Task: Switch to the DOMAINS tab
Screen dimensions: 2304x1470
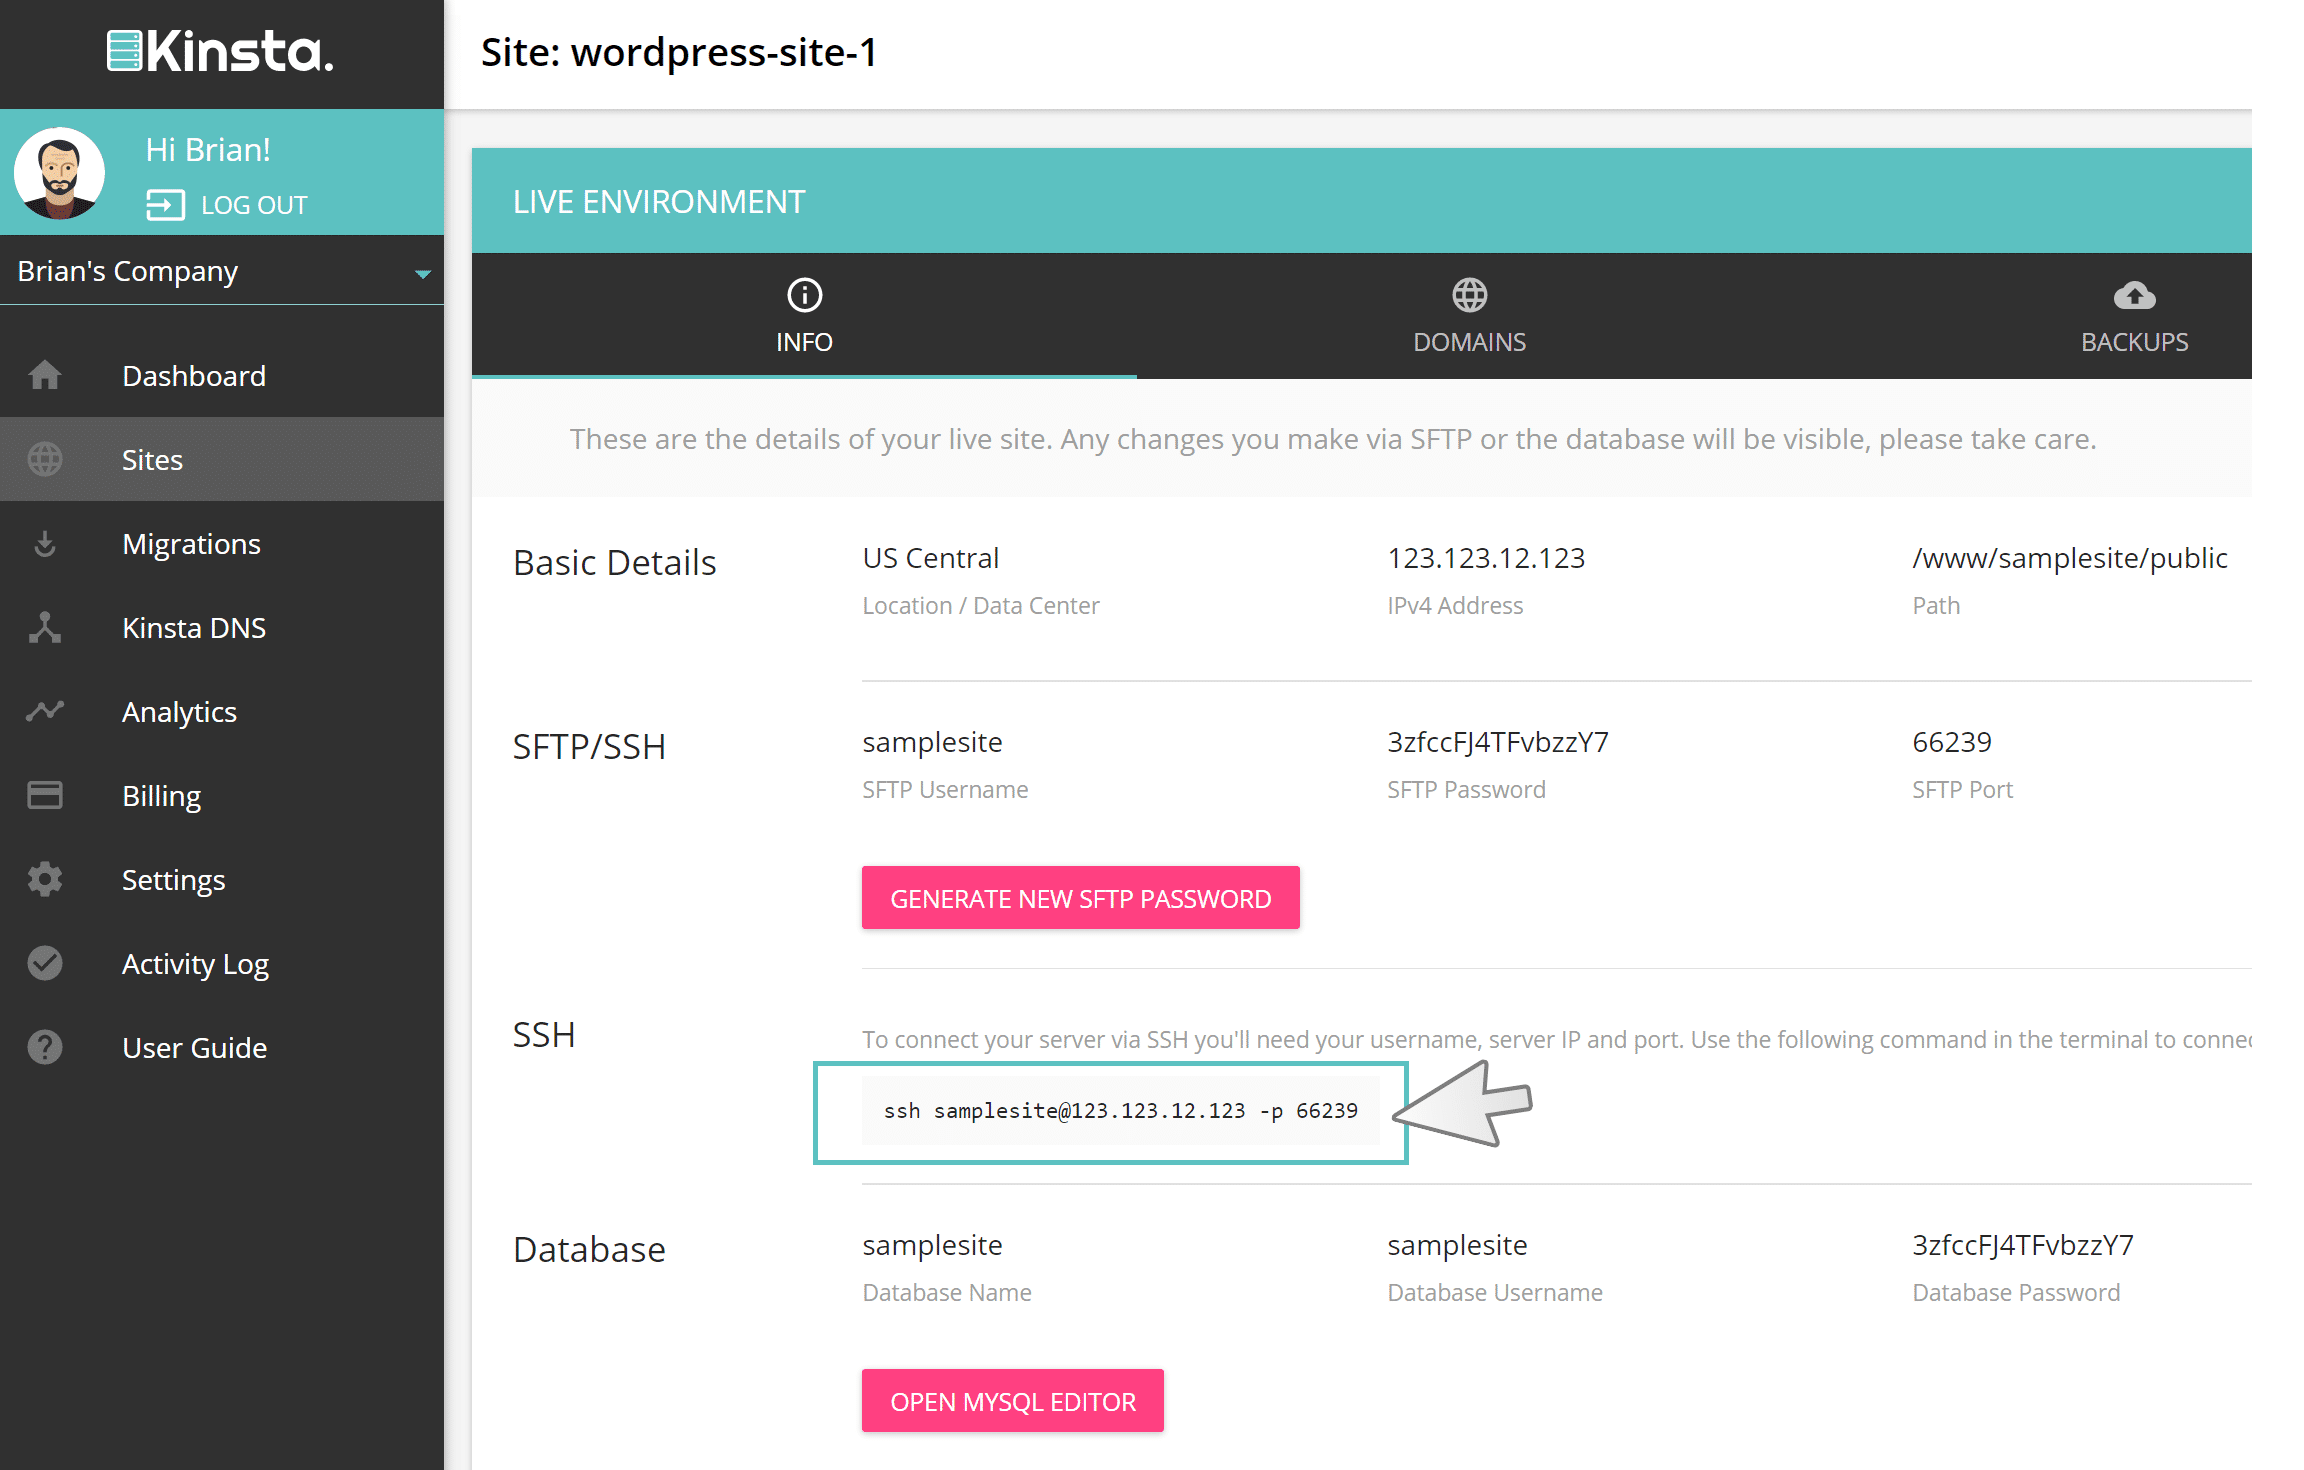Action: point(1469,316)
